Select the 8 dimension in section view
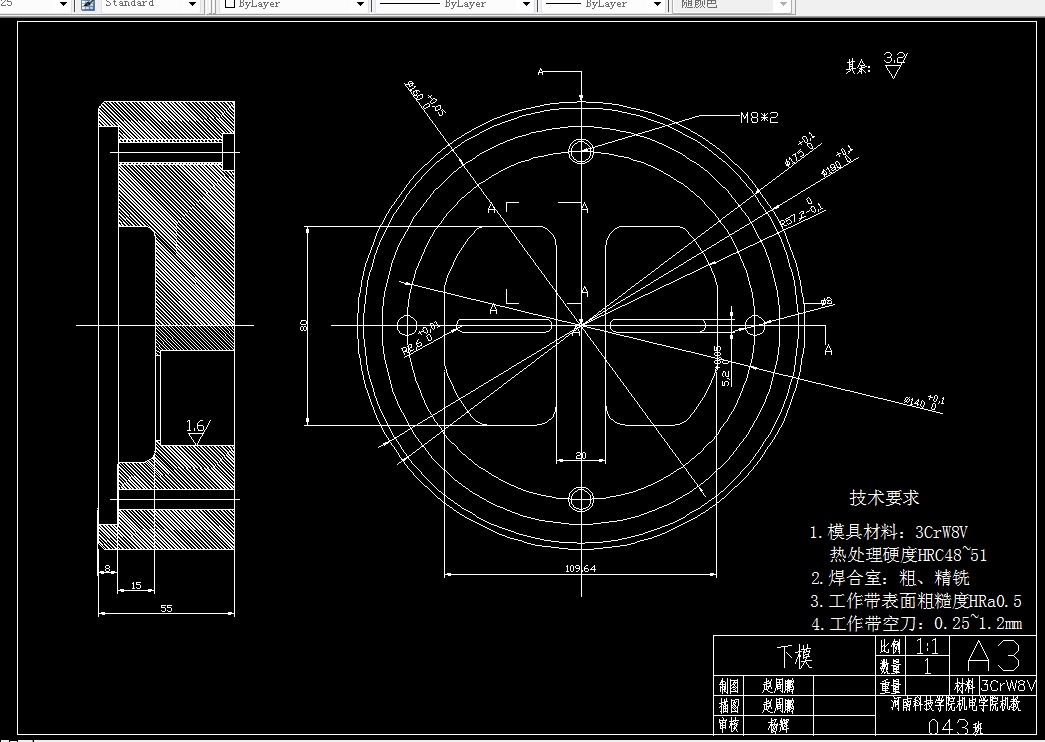The height and width of the screenshot is (742, 1045). pos(107,569)
